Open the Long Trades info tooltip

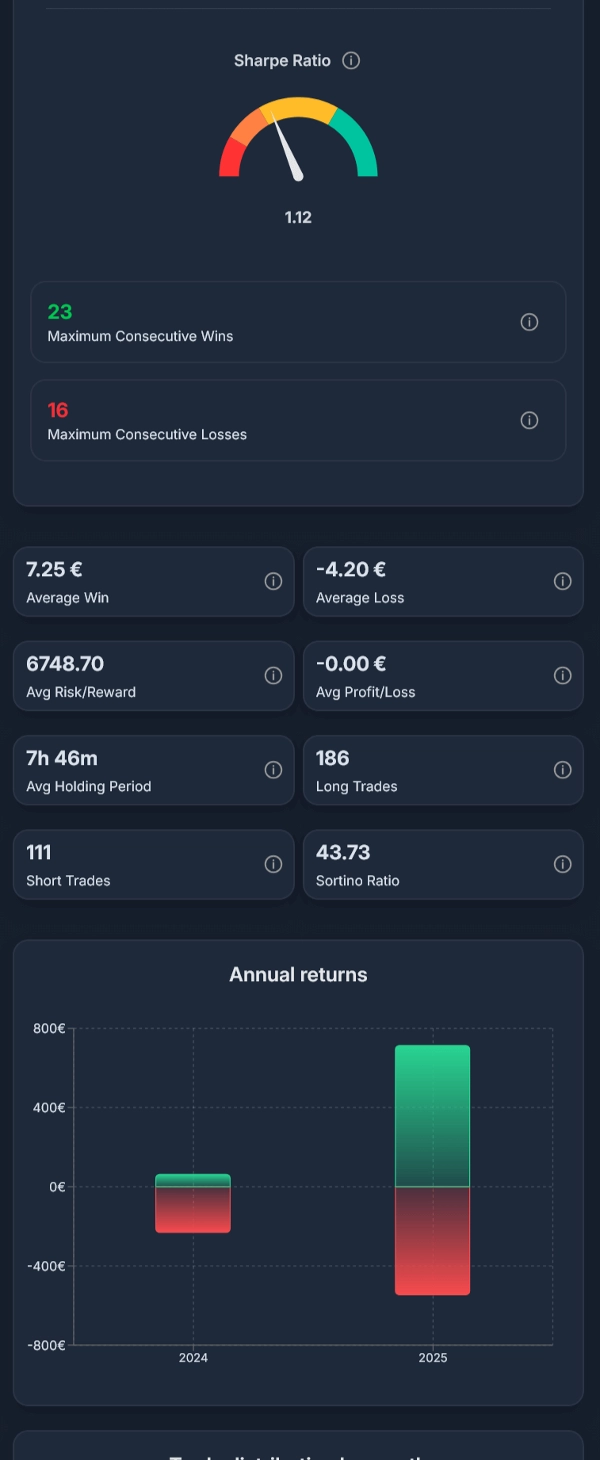tap(562, 769)
